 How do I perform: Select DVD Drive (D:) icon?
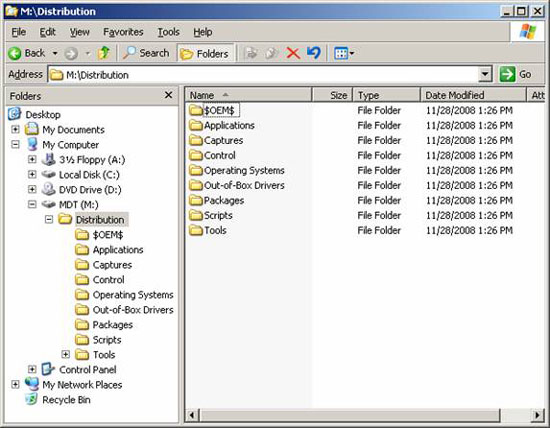click(48, 189)
